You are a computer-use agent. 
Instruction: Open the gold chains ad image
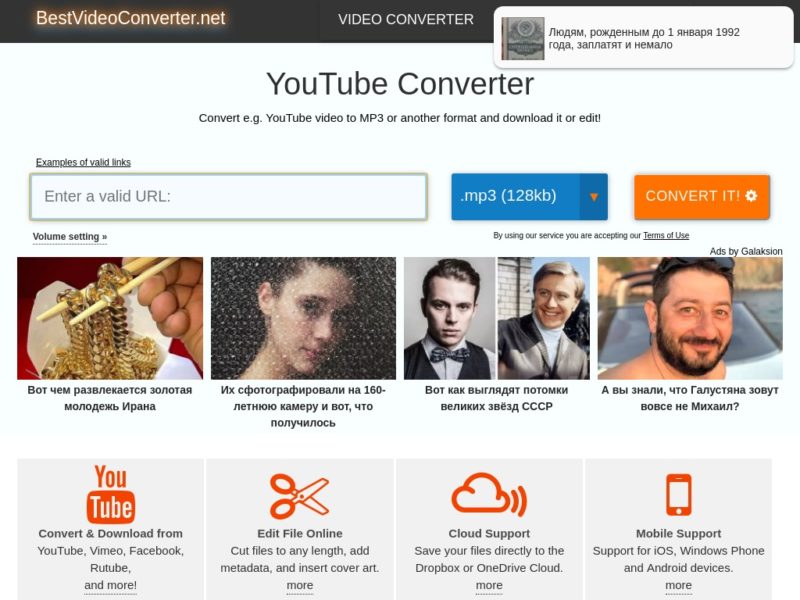click(110, 318)
